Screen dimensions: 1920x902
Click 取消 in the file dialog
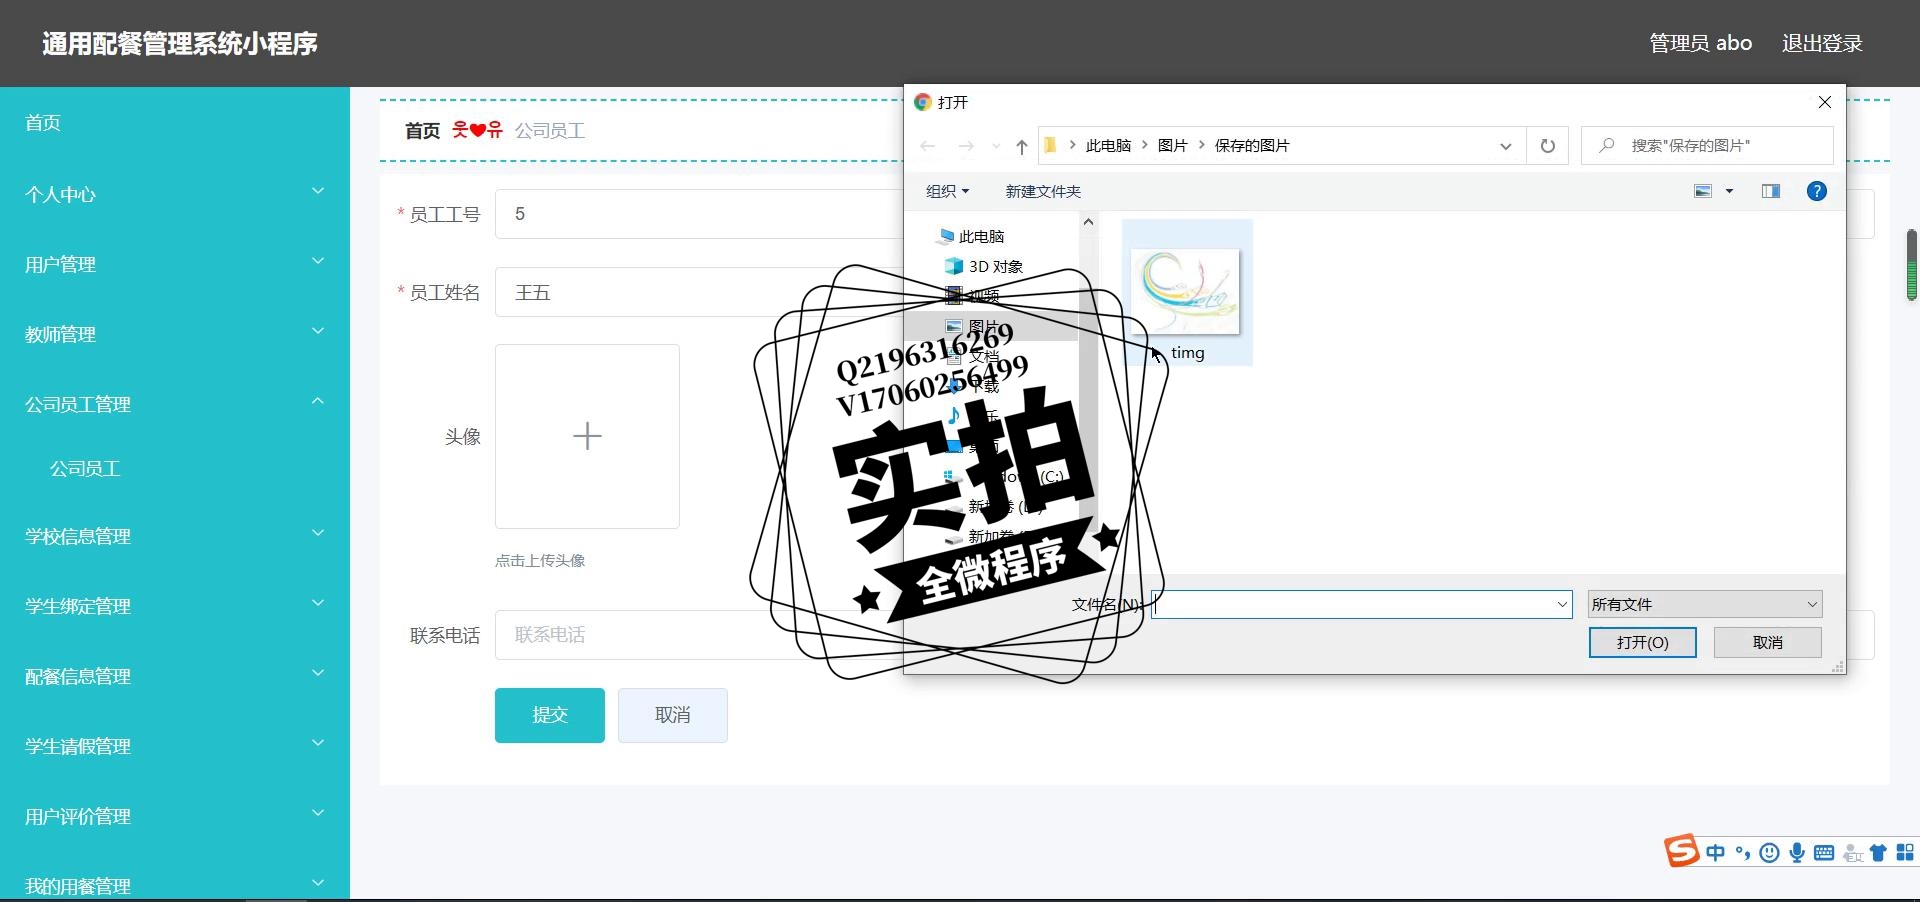click(1768, 642)
